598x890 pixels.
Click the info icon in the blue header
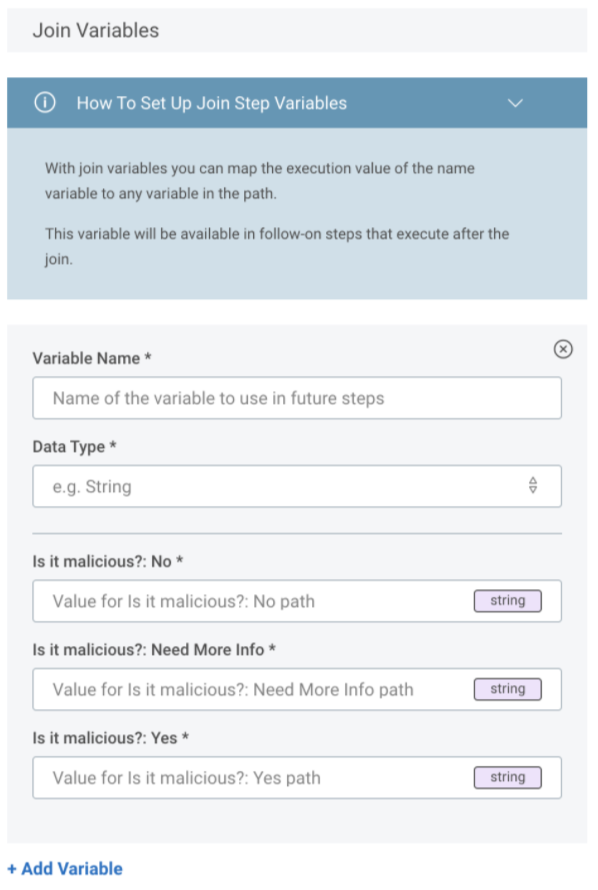[x=45, y=103]
